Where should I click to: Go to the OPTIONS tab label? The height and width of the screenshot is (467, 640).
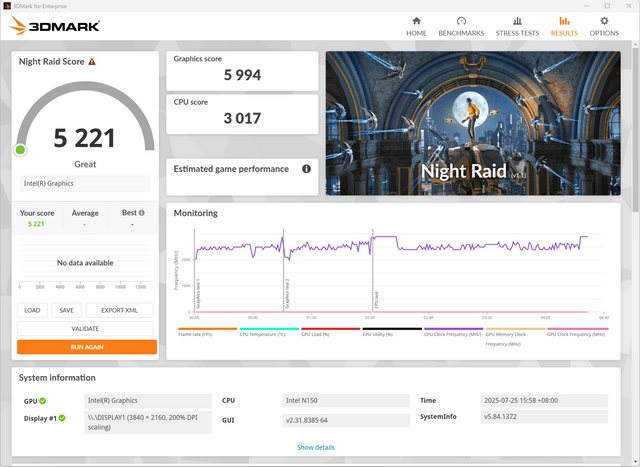tap(604, 33)
